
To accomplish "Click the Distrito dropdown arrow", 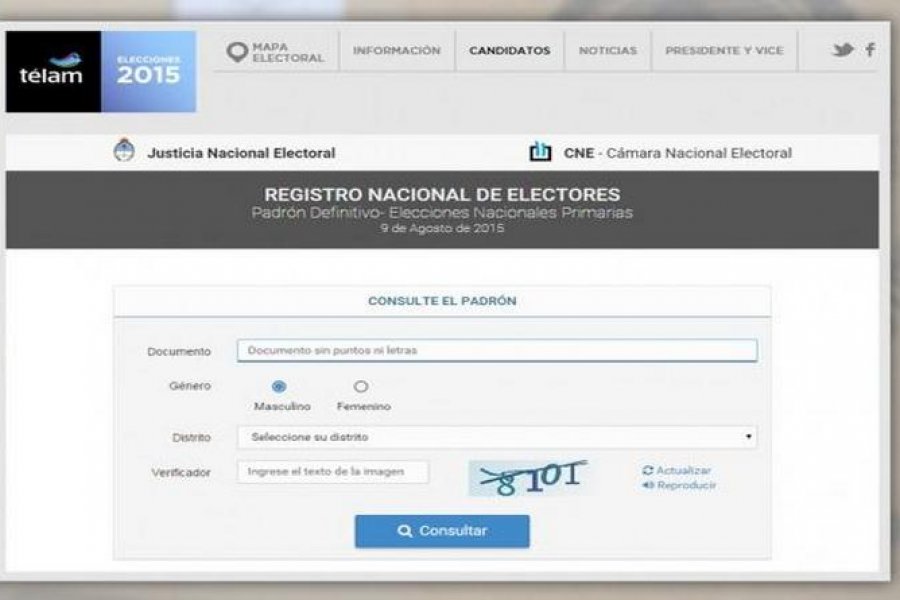I will tap(748, 437).
